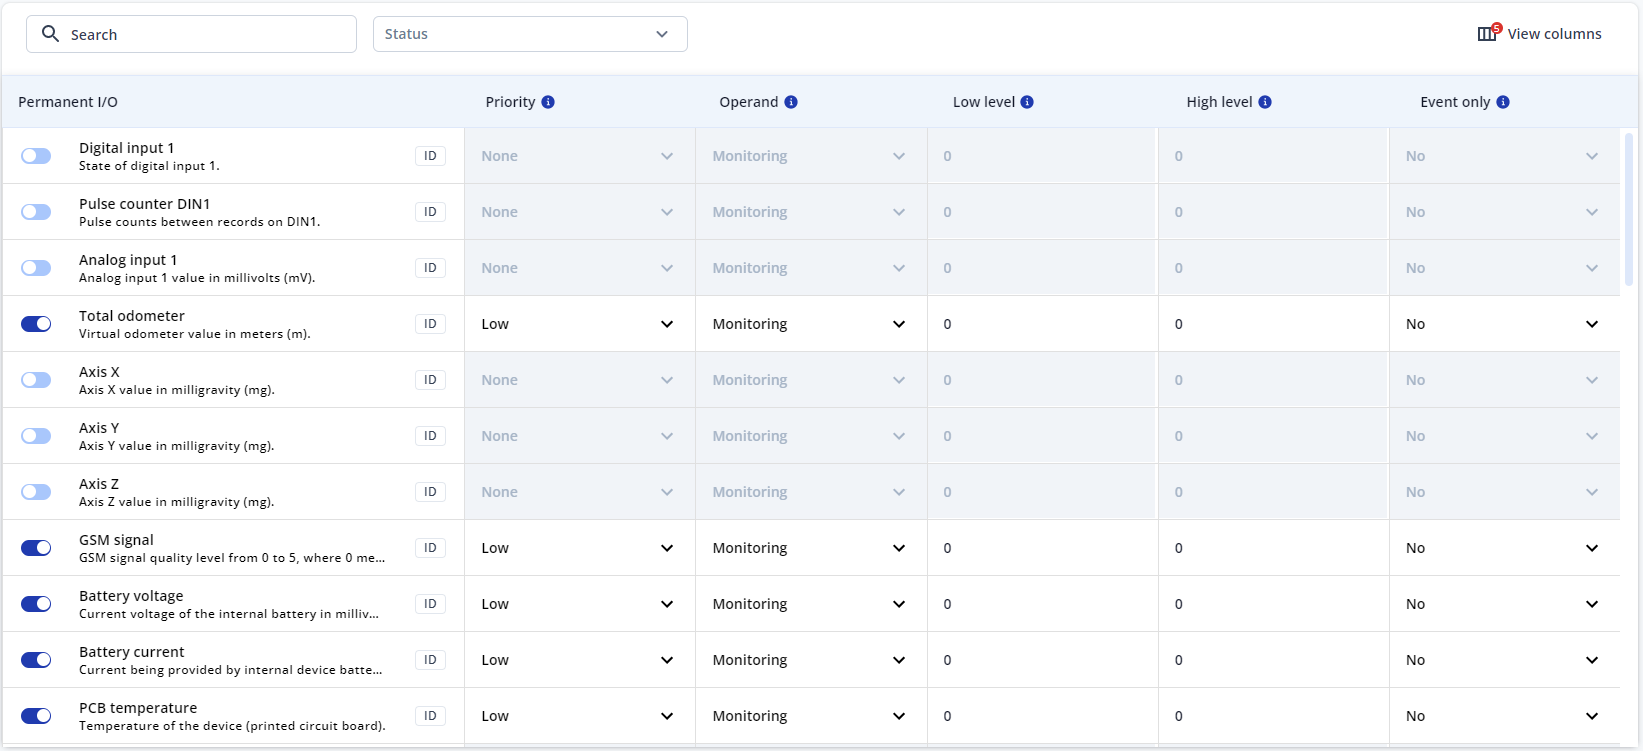
Task: Click the Priority column info icon
Action: click(x=548, y=102)
